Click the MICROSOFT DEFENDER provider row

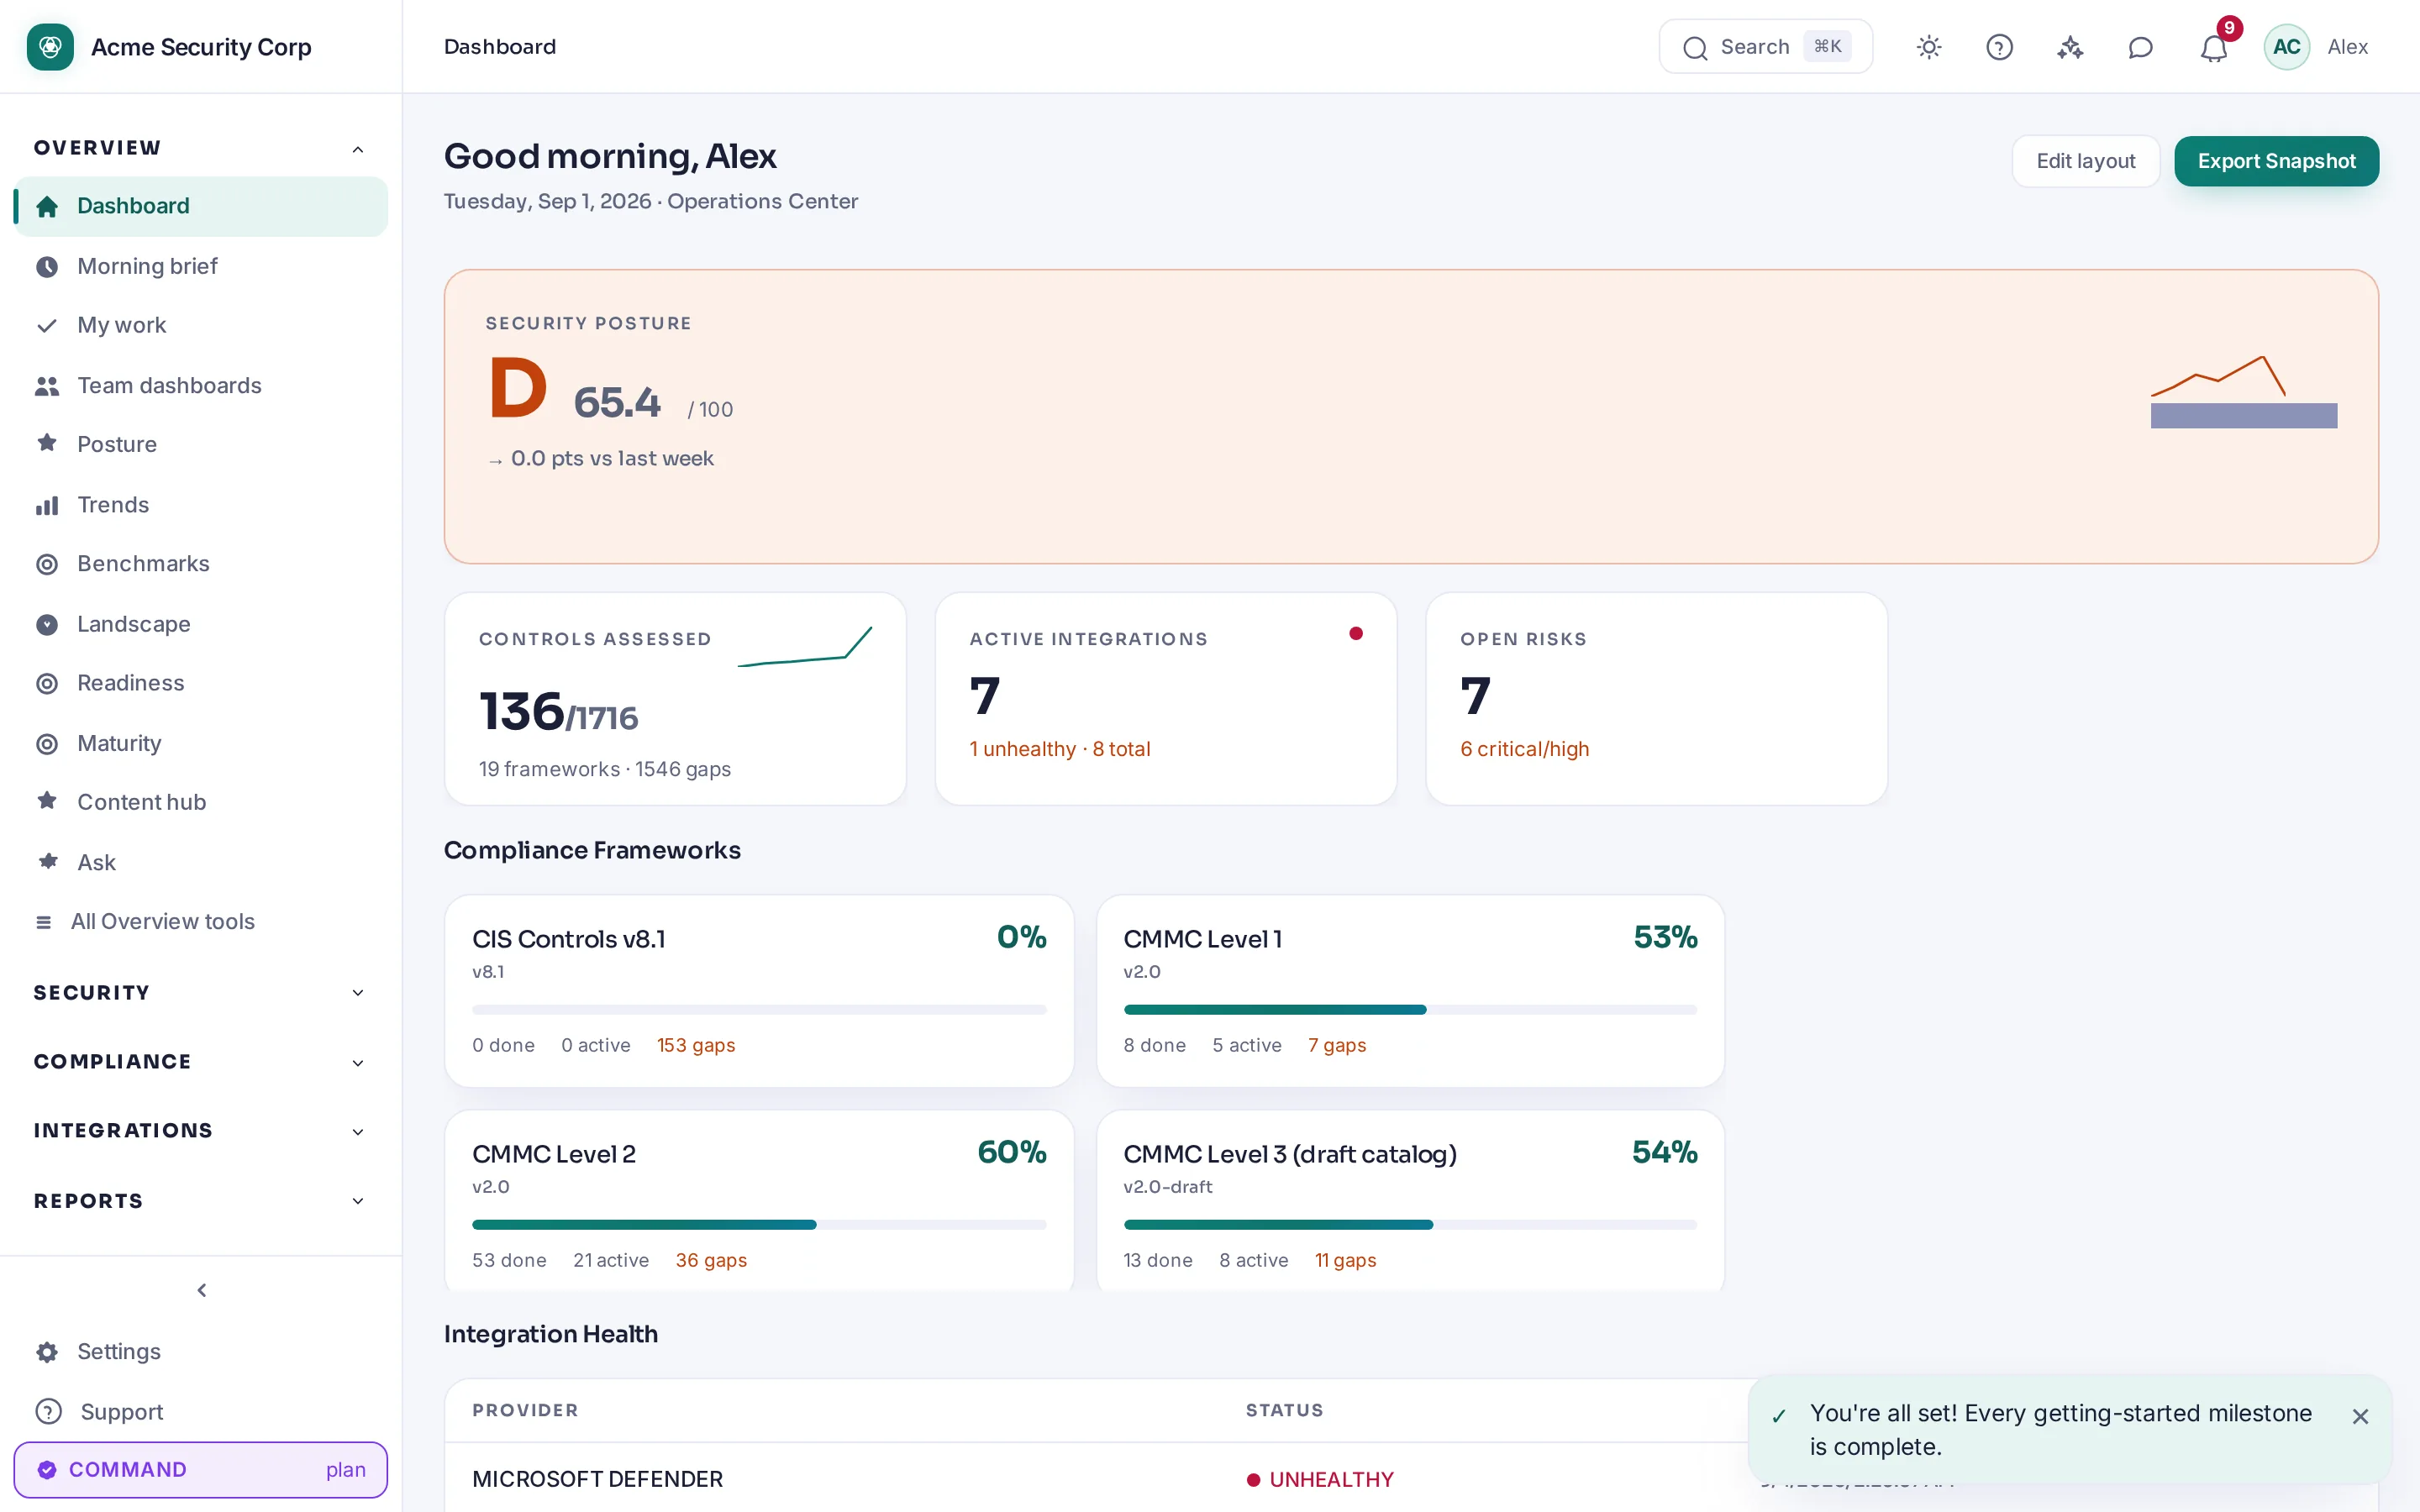[1410, 1479]
